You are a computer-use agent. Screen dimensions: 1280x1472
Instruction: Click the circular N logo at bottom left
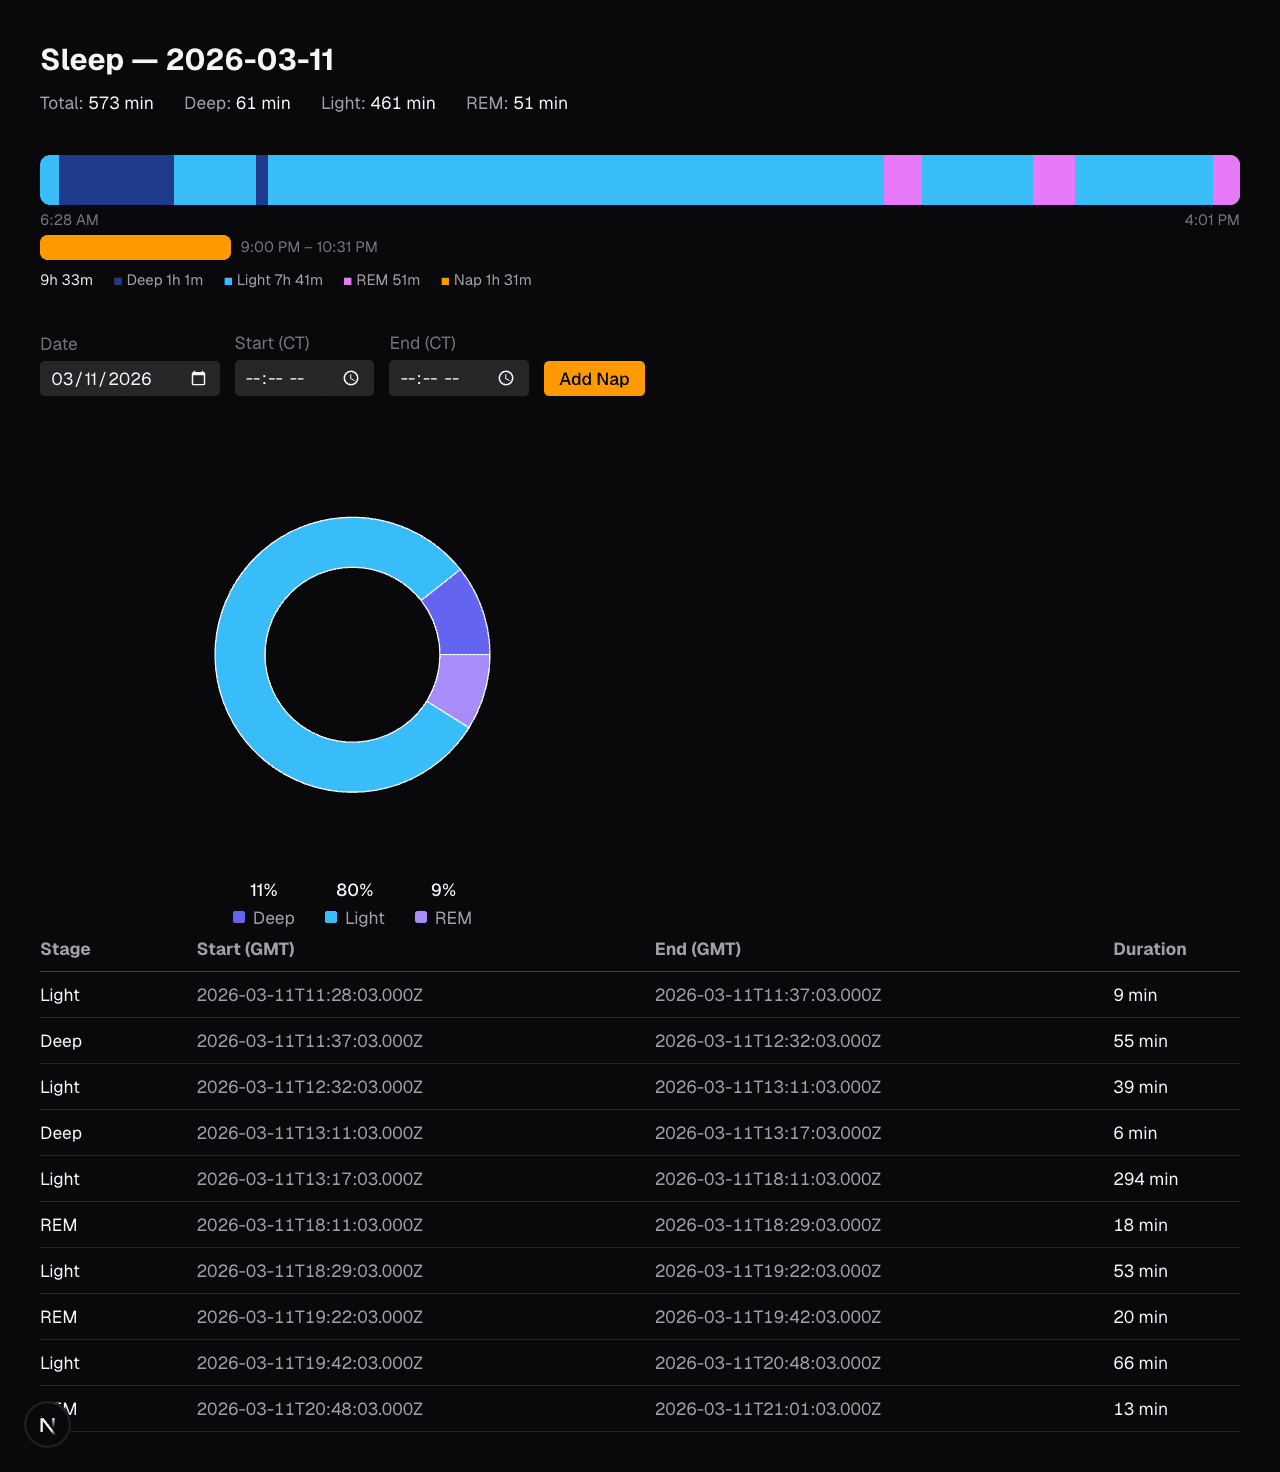click(x=46, y=1423)
